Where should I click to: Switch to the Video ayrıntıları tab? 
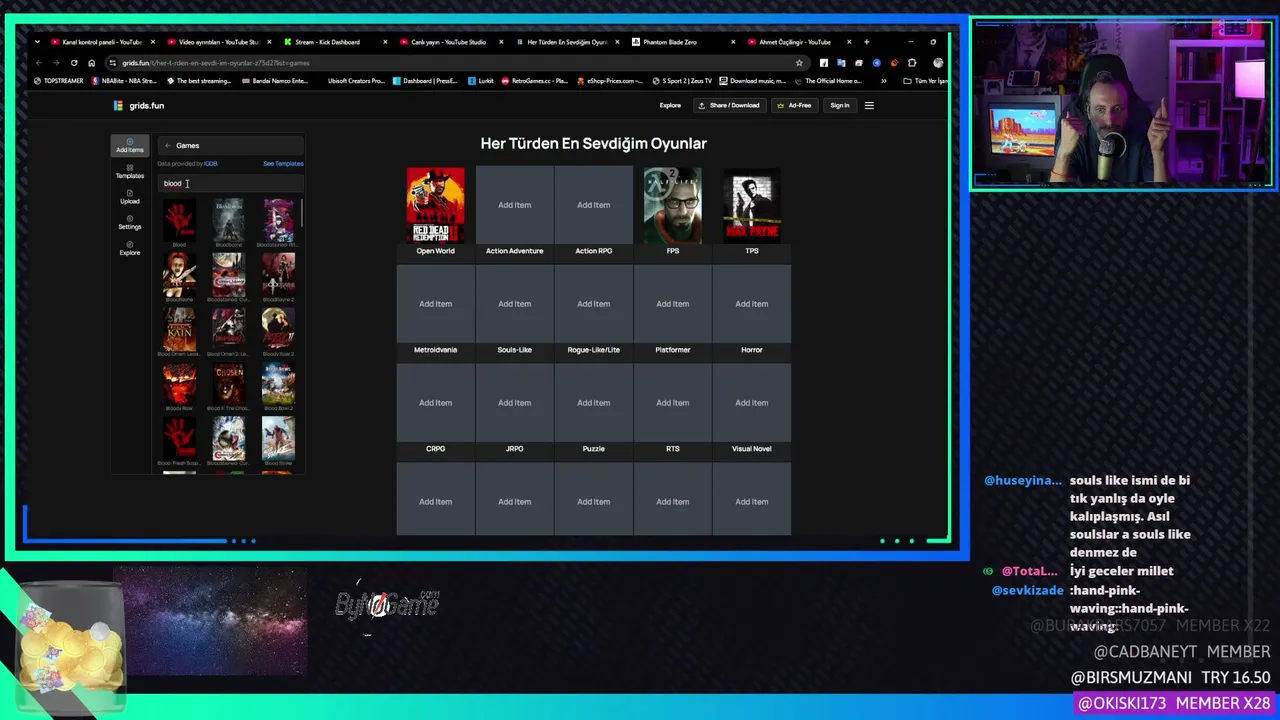click(x=219, y=42)
